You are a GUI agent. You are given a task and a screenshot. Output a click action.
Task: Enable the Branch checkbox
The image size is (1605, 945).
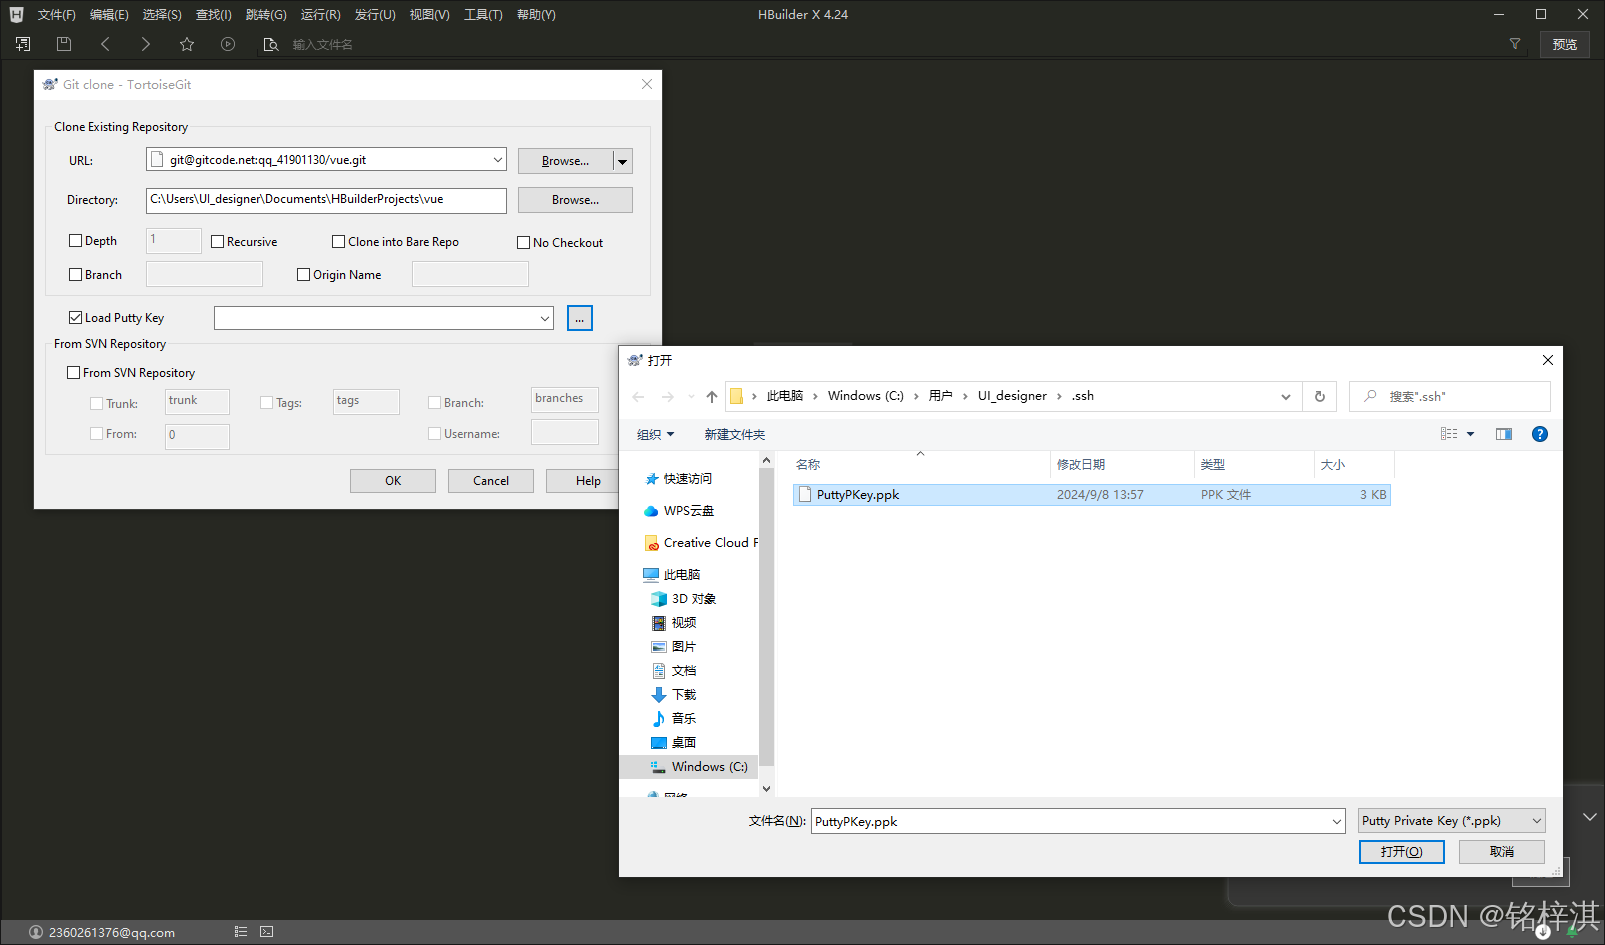[75, 275]
